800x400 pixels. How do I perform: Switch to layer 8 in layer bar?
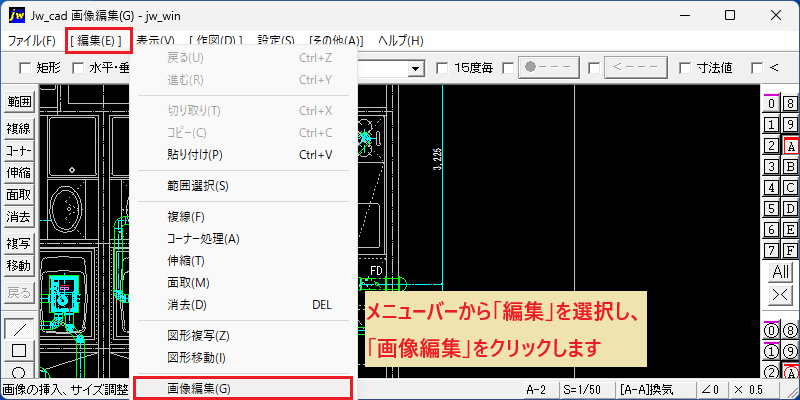(x=790, y=104)
